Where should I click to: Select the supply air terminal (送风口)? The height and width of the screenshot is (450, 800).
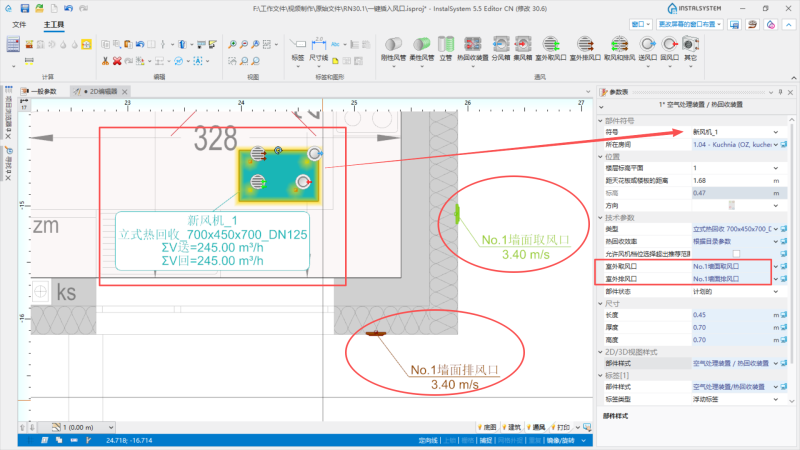pos(647,48)
